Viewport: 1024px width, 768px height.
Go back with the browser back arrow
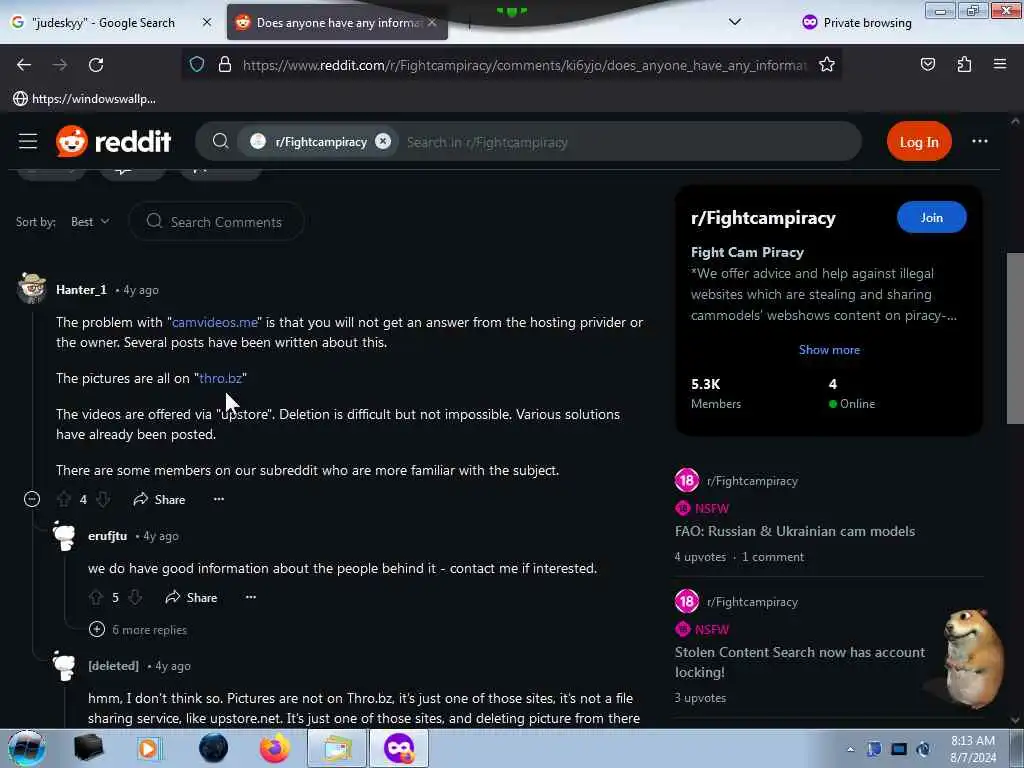[24, 65]
